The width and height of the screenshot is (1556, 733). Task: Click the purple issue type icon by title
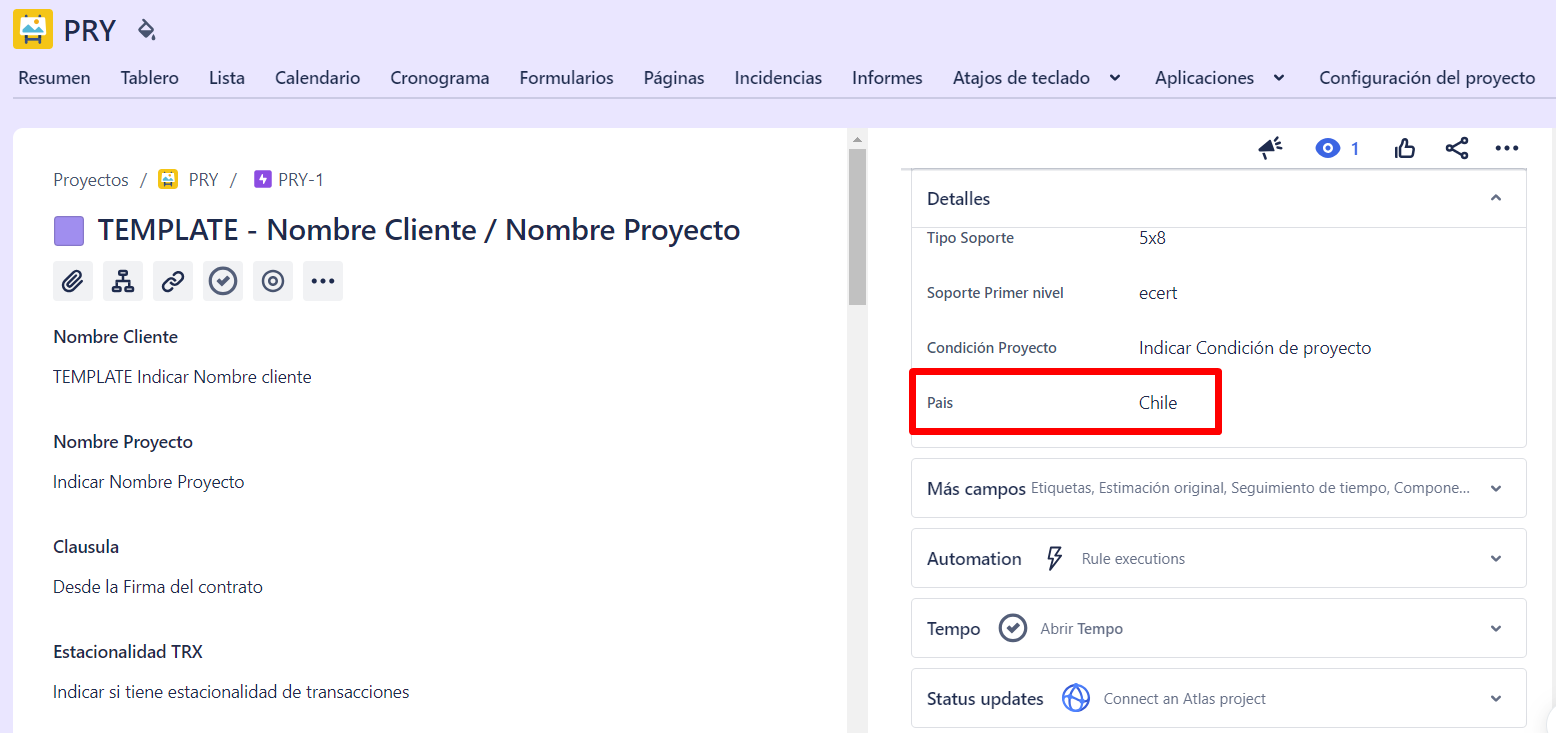pyautogui.click(x=70, y=231)
